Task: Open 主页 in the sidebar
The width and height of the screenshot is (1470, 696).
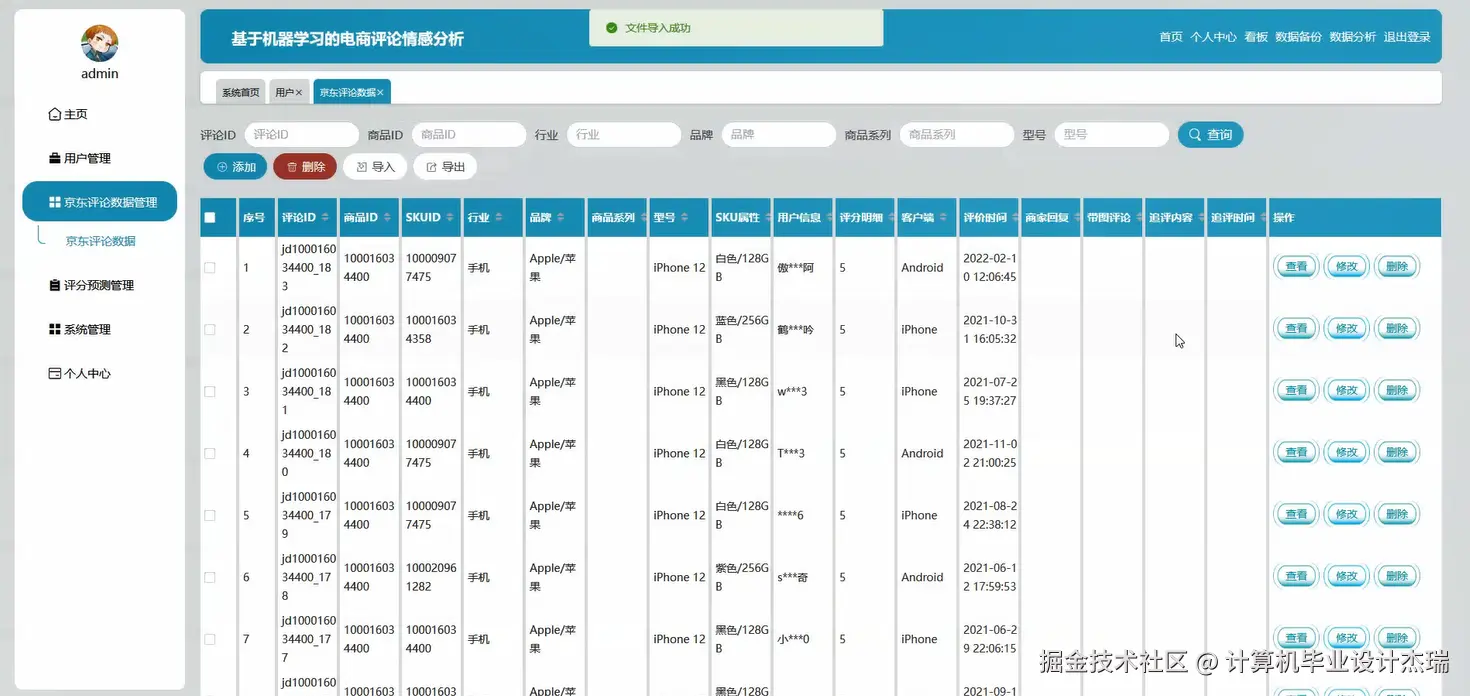Action: pyautogui.click(x=68, y=114)
